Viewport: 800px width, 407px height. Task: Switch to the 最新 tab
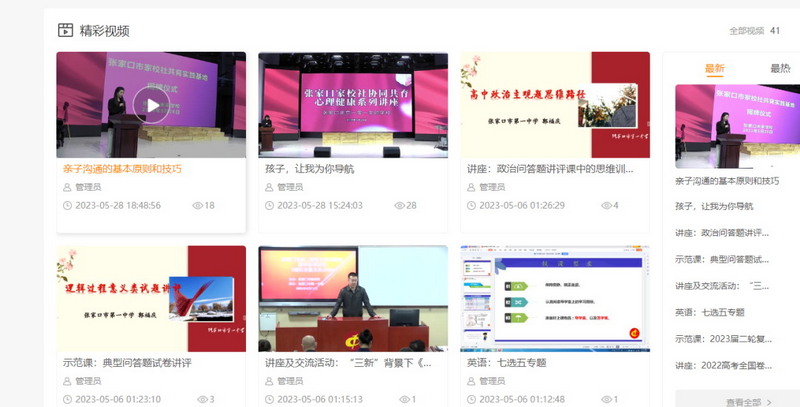pos(714,68)
